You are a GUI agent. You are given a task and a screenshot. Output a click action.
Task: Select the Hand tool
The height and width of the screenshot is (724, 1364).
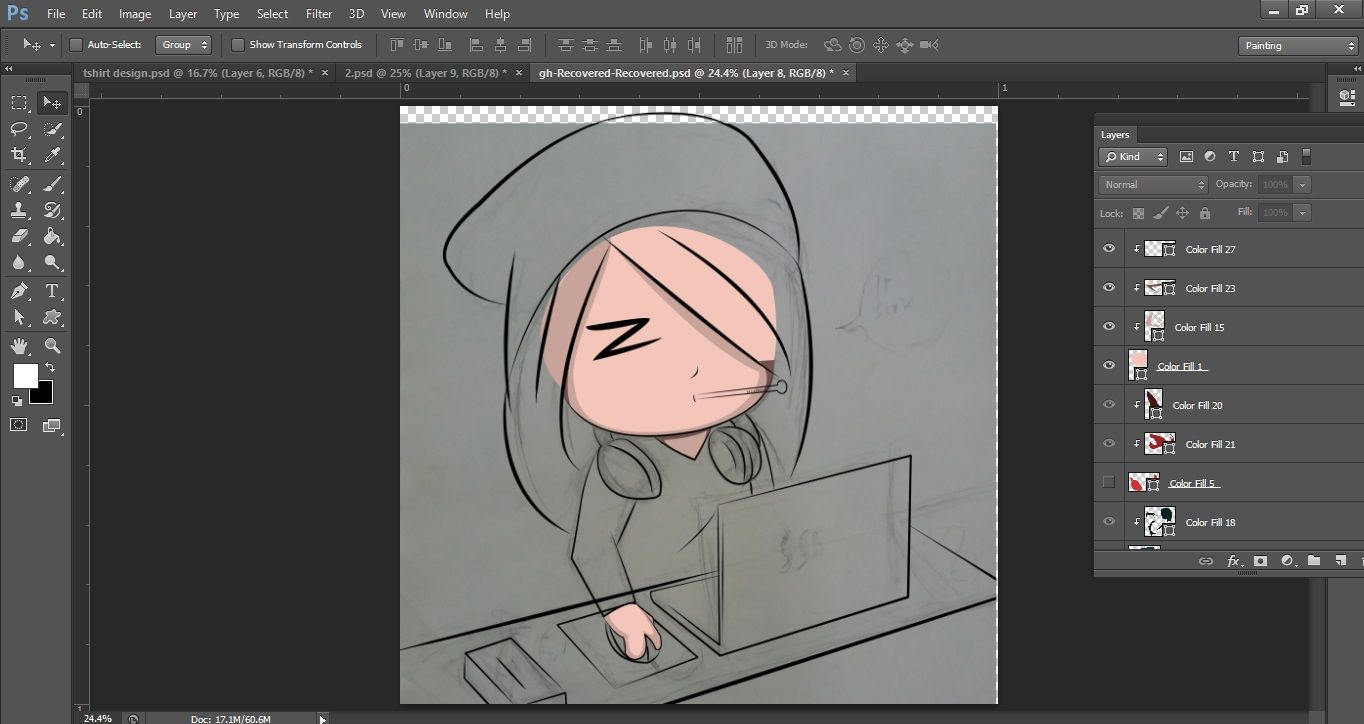19,346
